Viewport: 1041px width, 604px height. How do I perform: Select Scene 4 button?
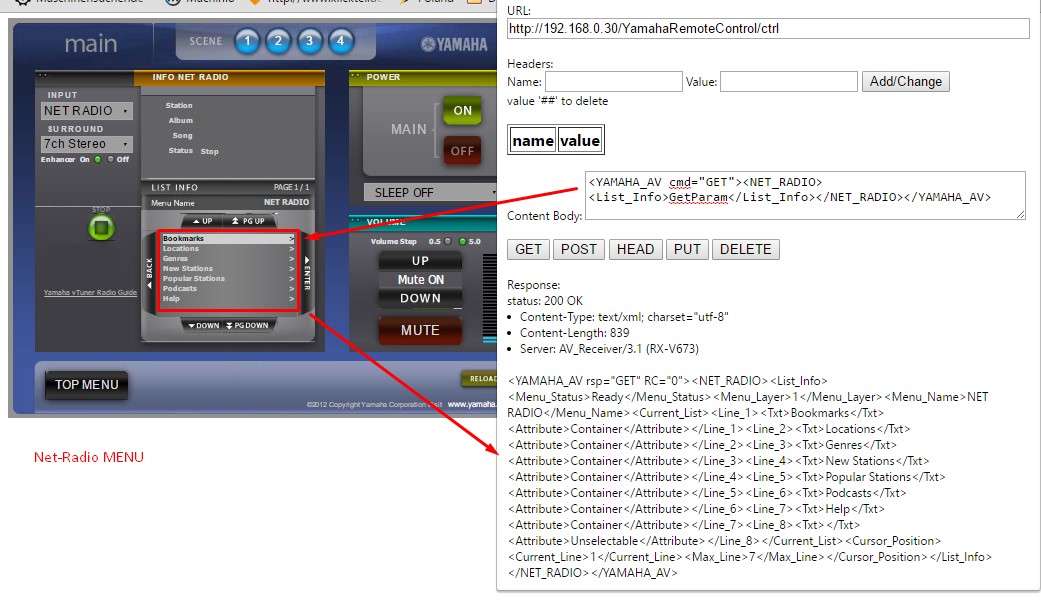[341, 41]
